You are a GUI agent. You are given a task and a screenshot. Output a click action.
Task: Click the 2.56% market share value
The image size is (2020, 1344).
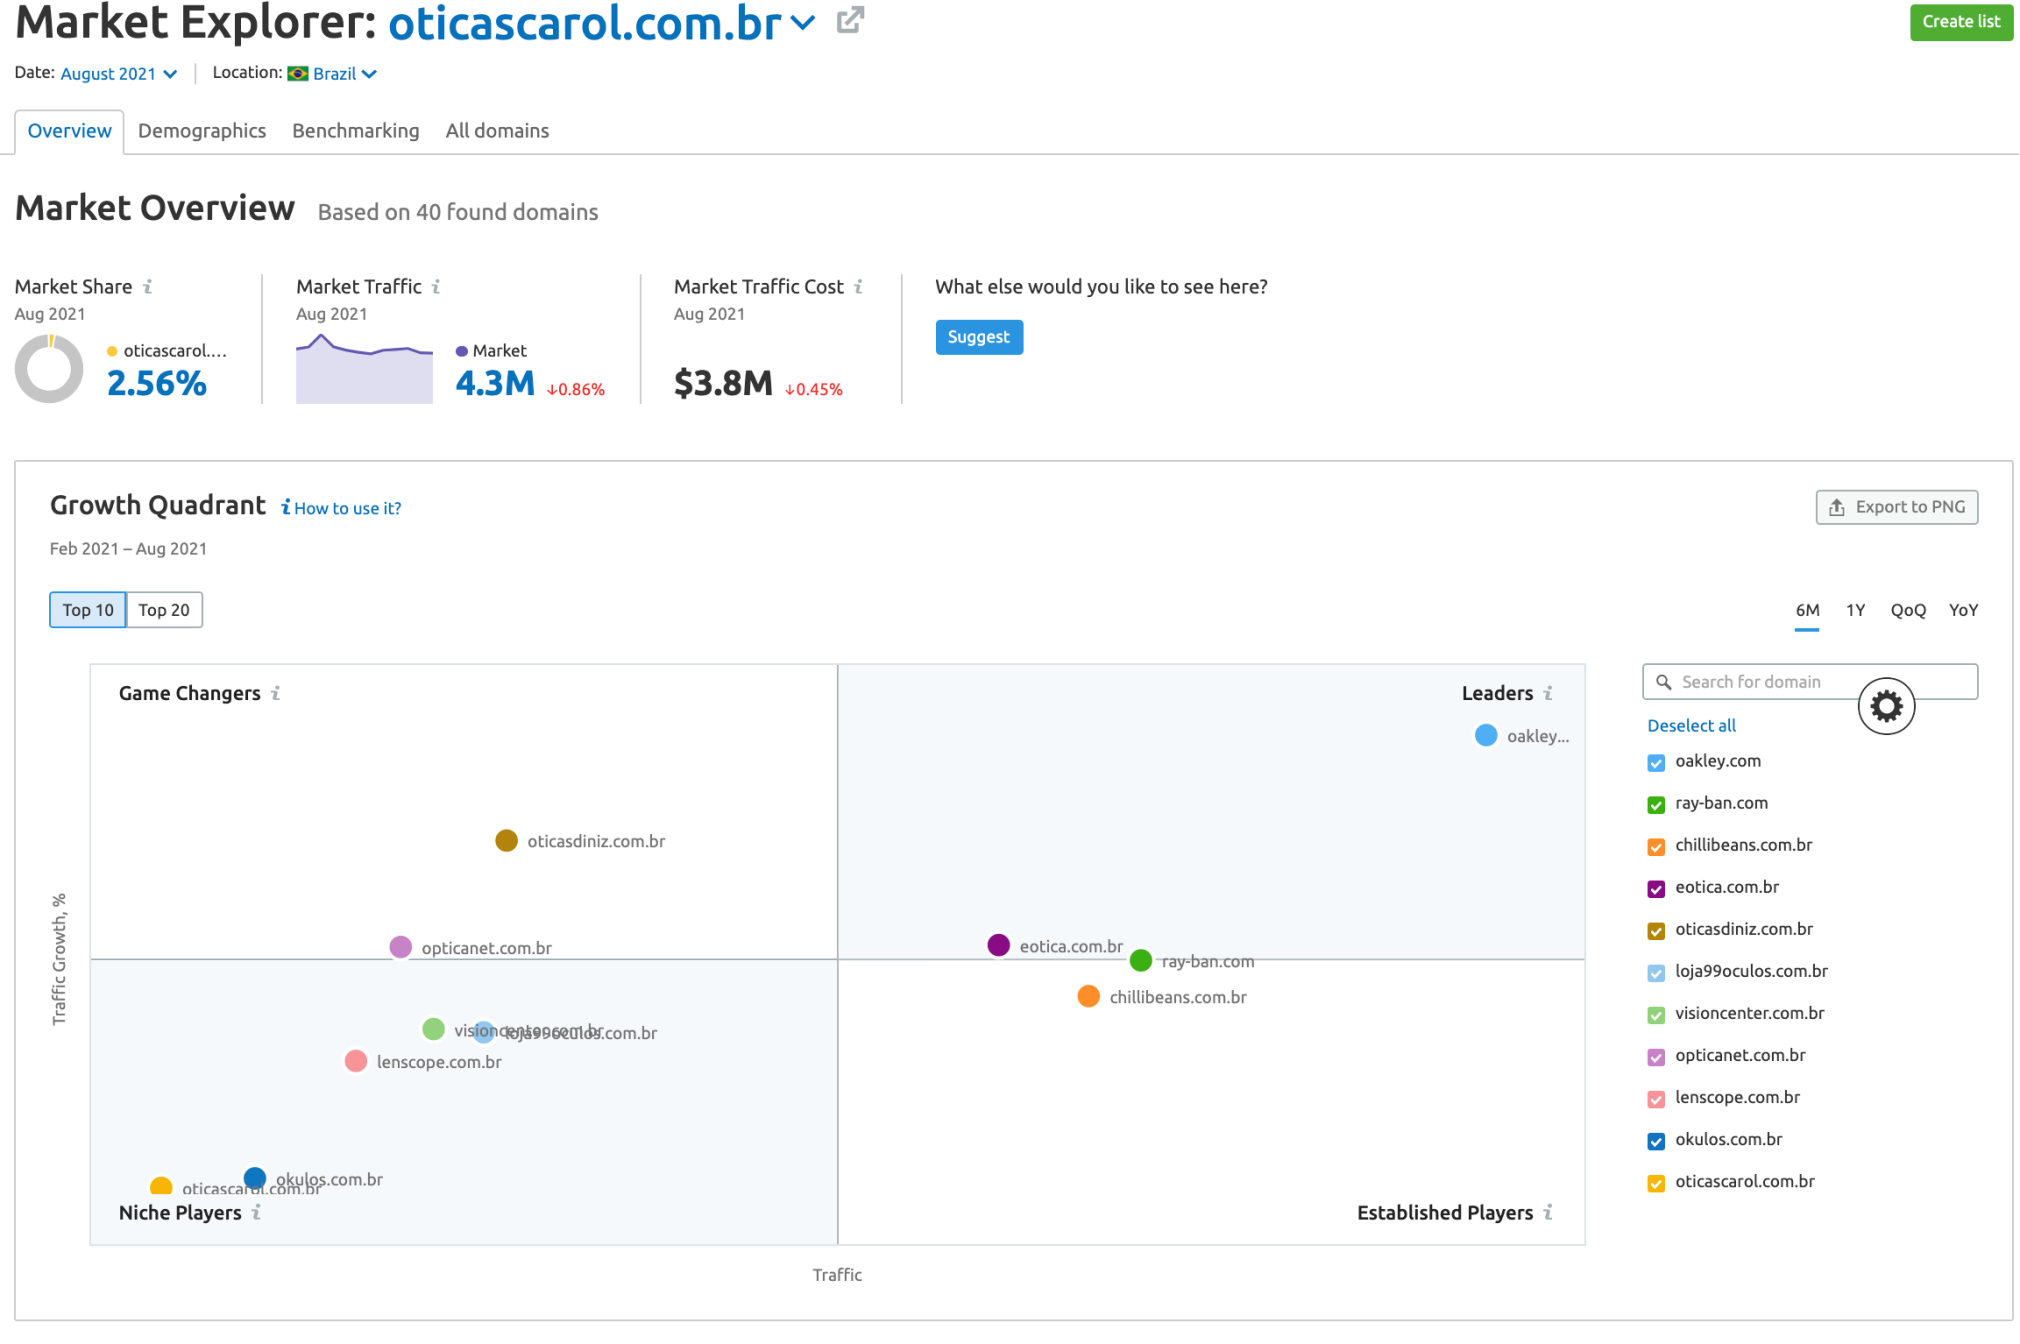tap(157, 383)
